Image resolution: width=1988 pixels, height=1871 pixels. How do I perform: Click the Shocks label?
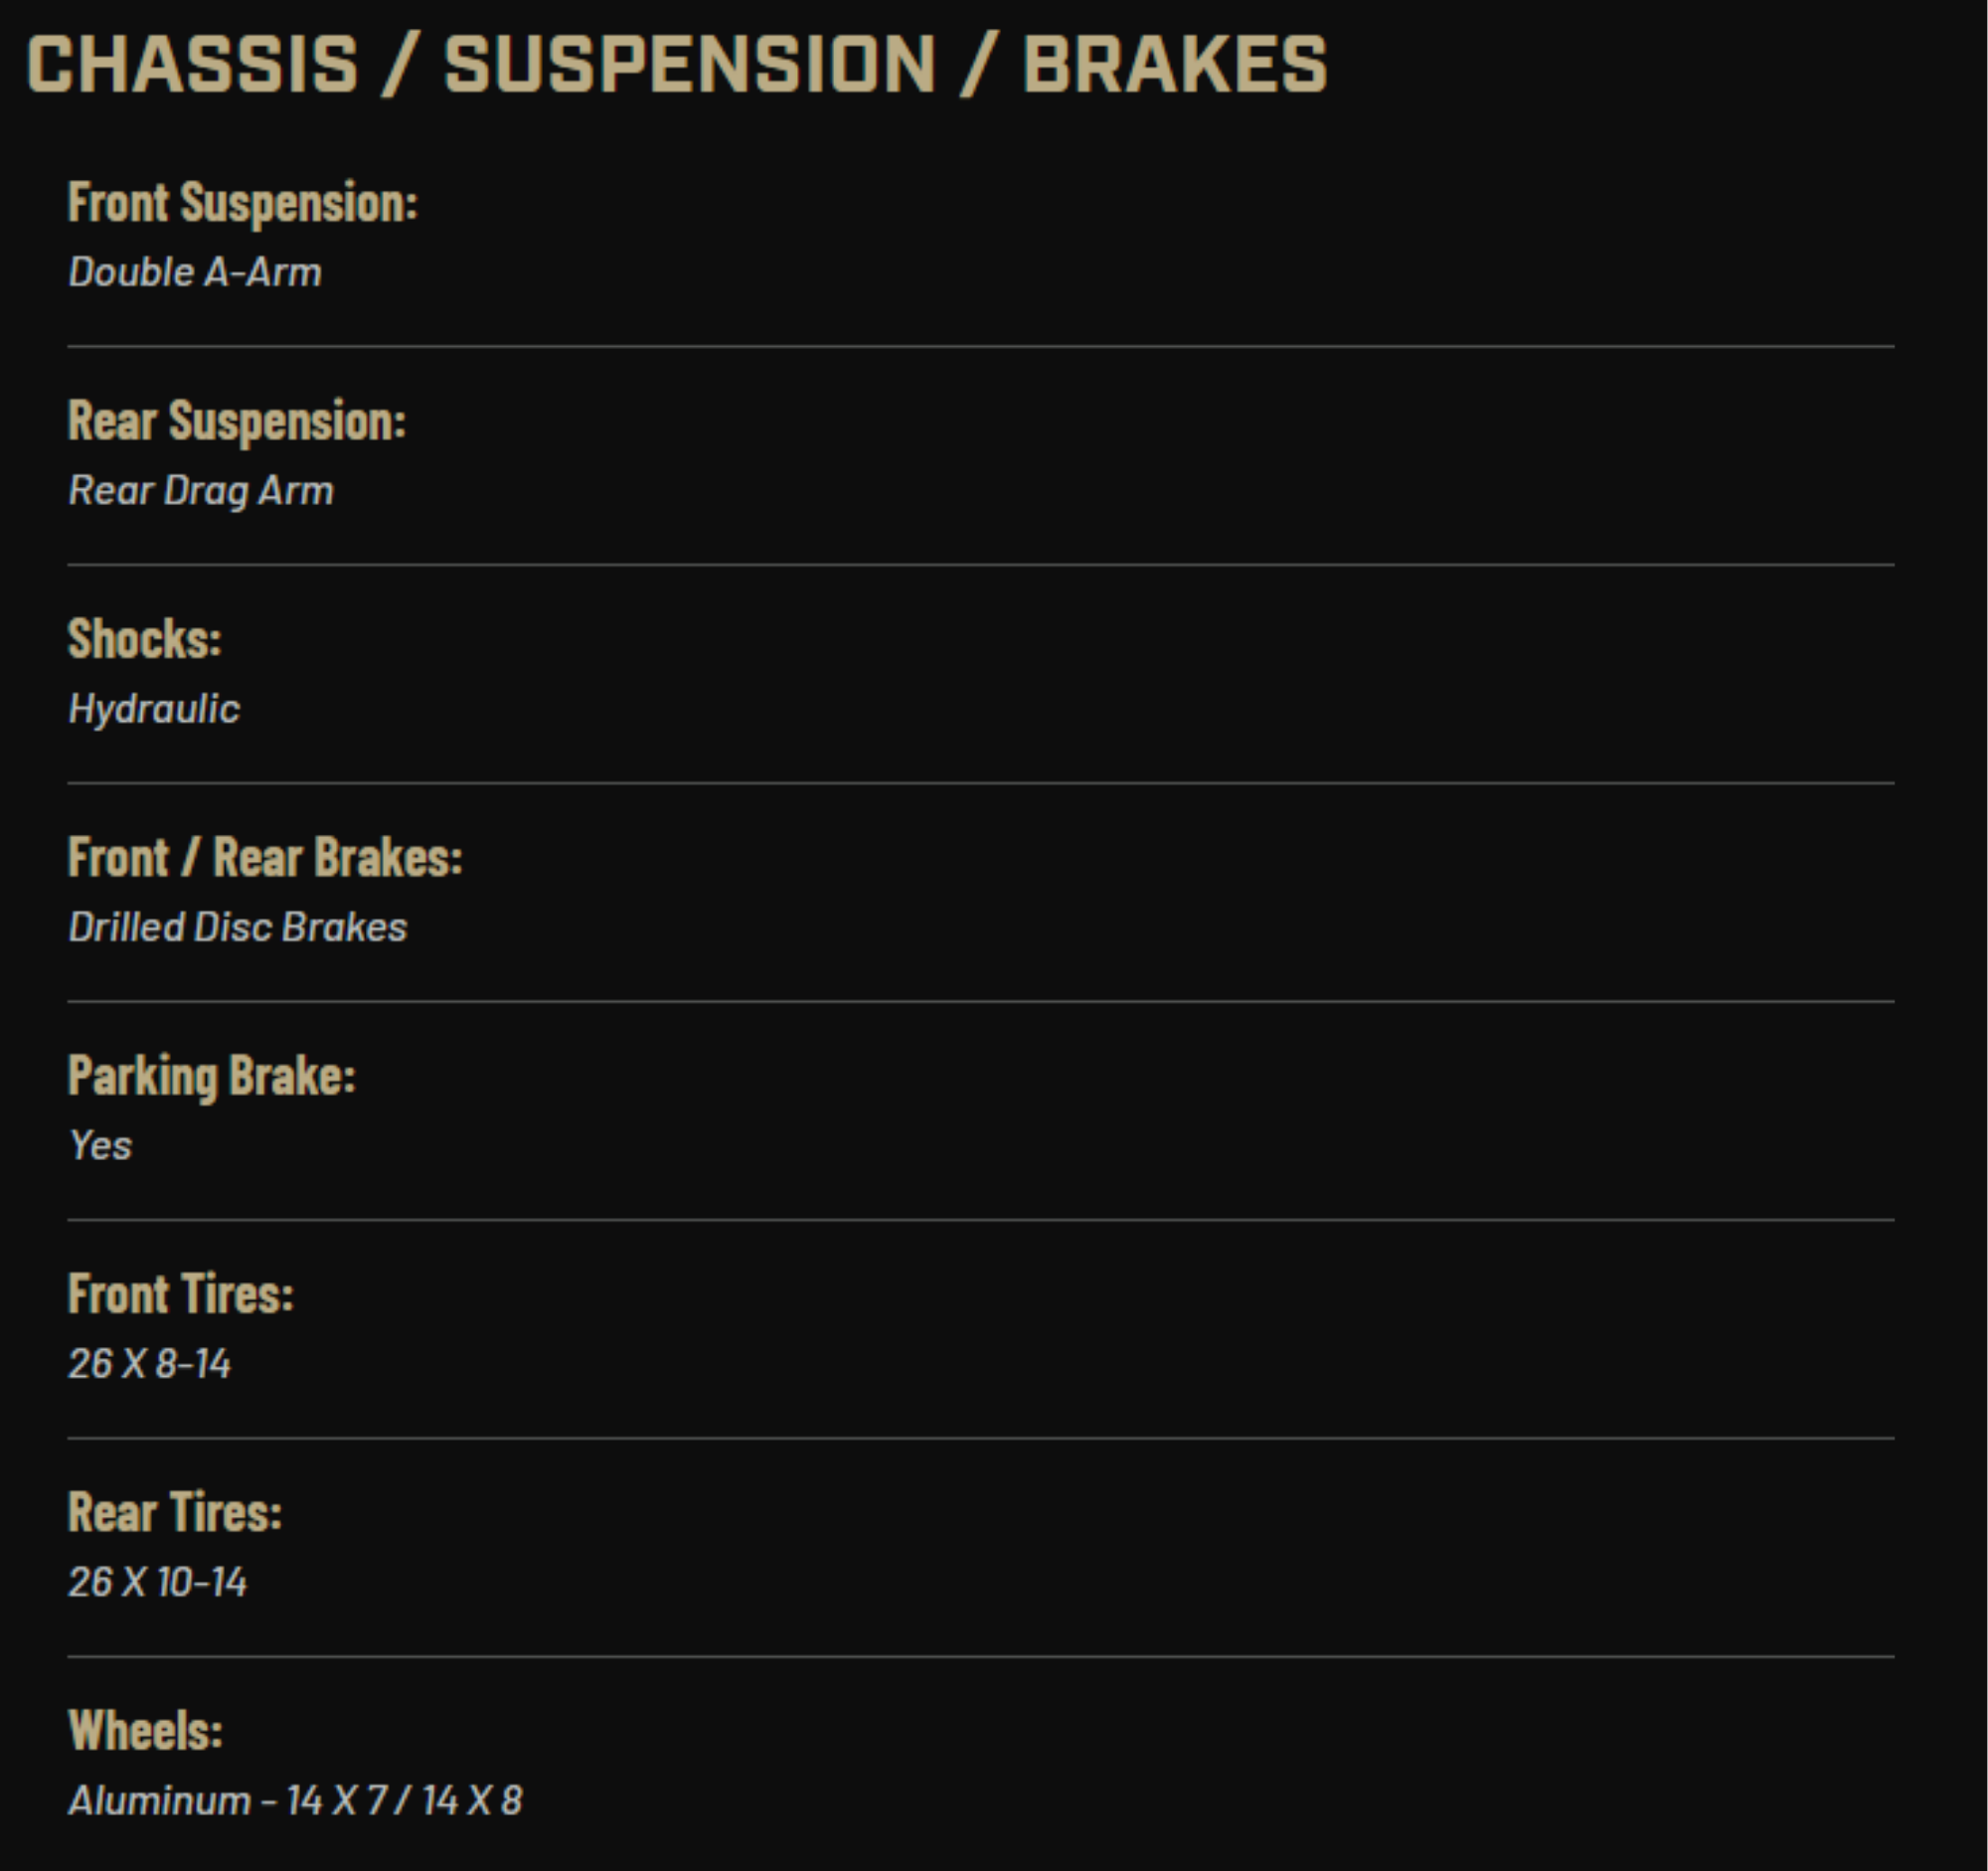coord(145,639)
